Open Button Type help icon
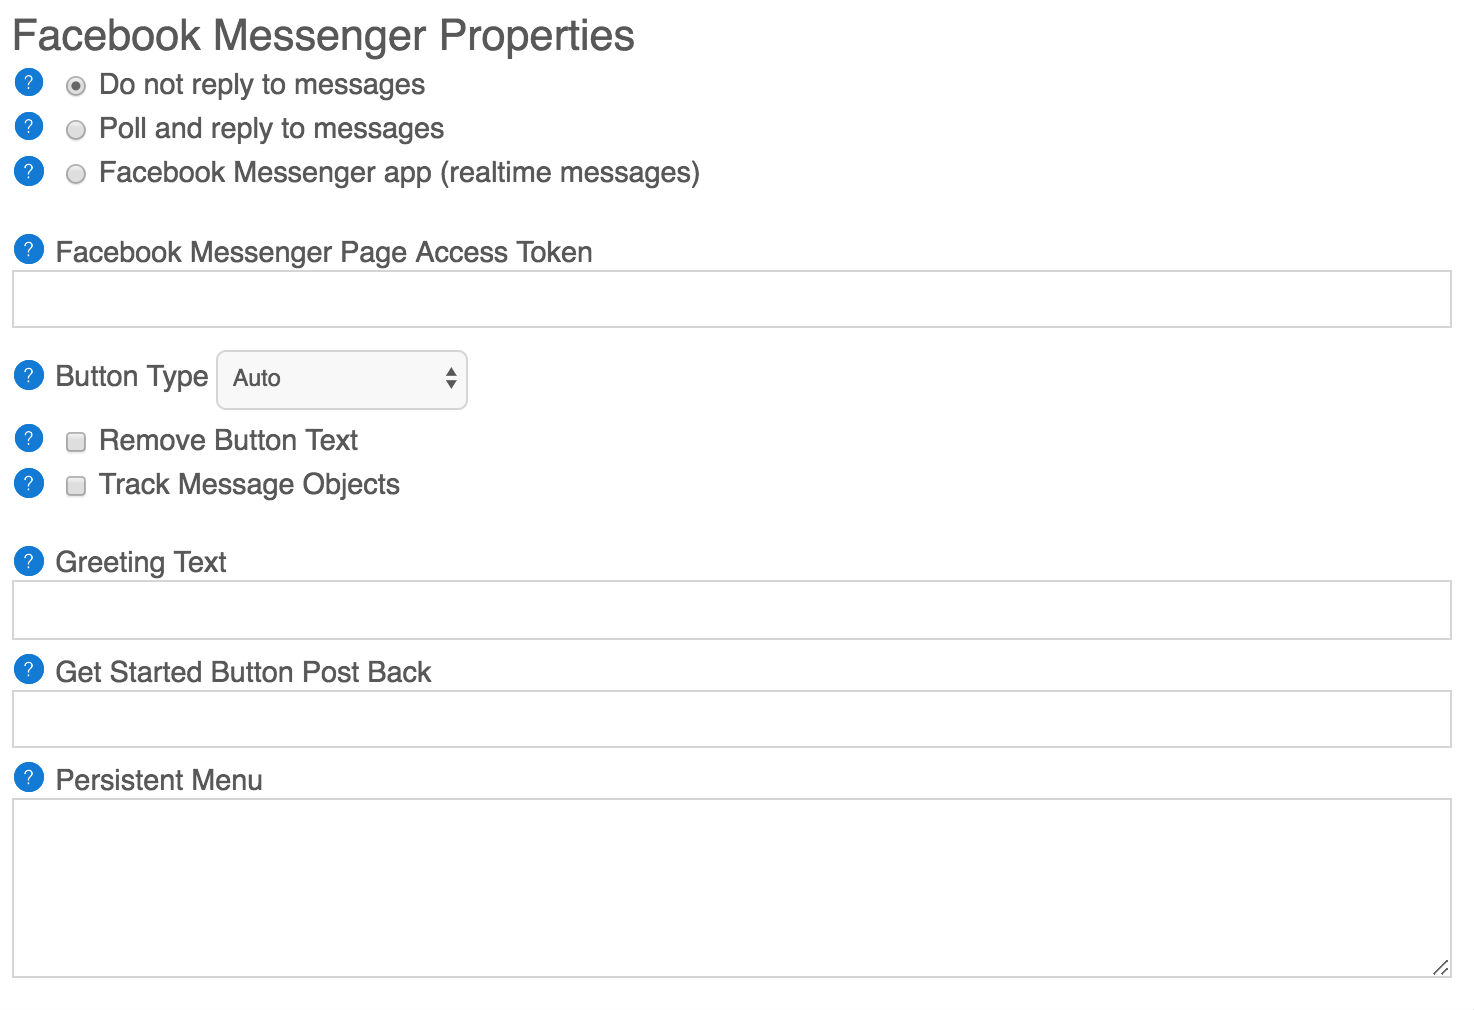The height and width of the screenshot is (1010, 1474). (29, 375)
